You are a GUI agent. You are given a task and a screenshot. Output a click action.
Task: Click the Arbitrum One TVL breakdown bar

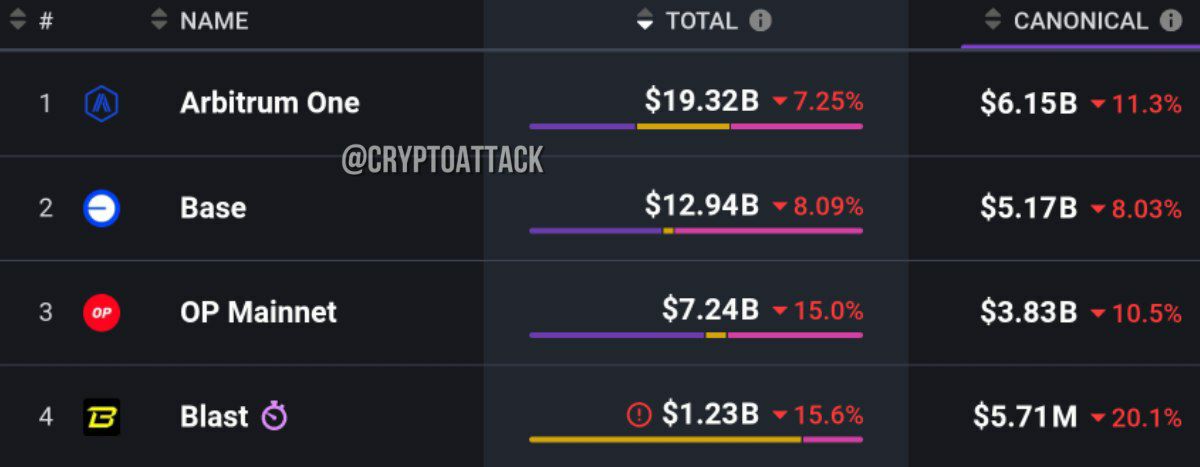point(696,126)
